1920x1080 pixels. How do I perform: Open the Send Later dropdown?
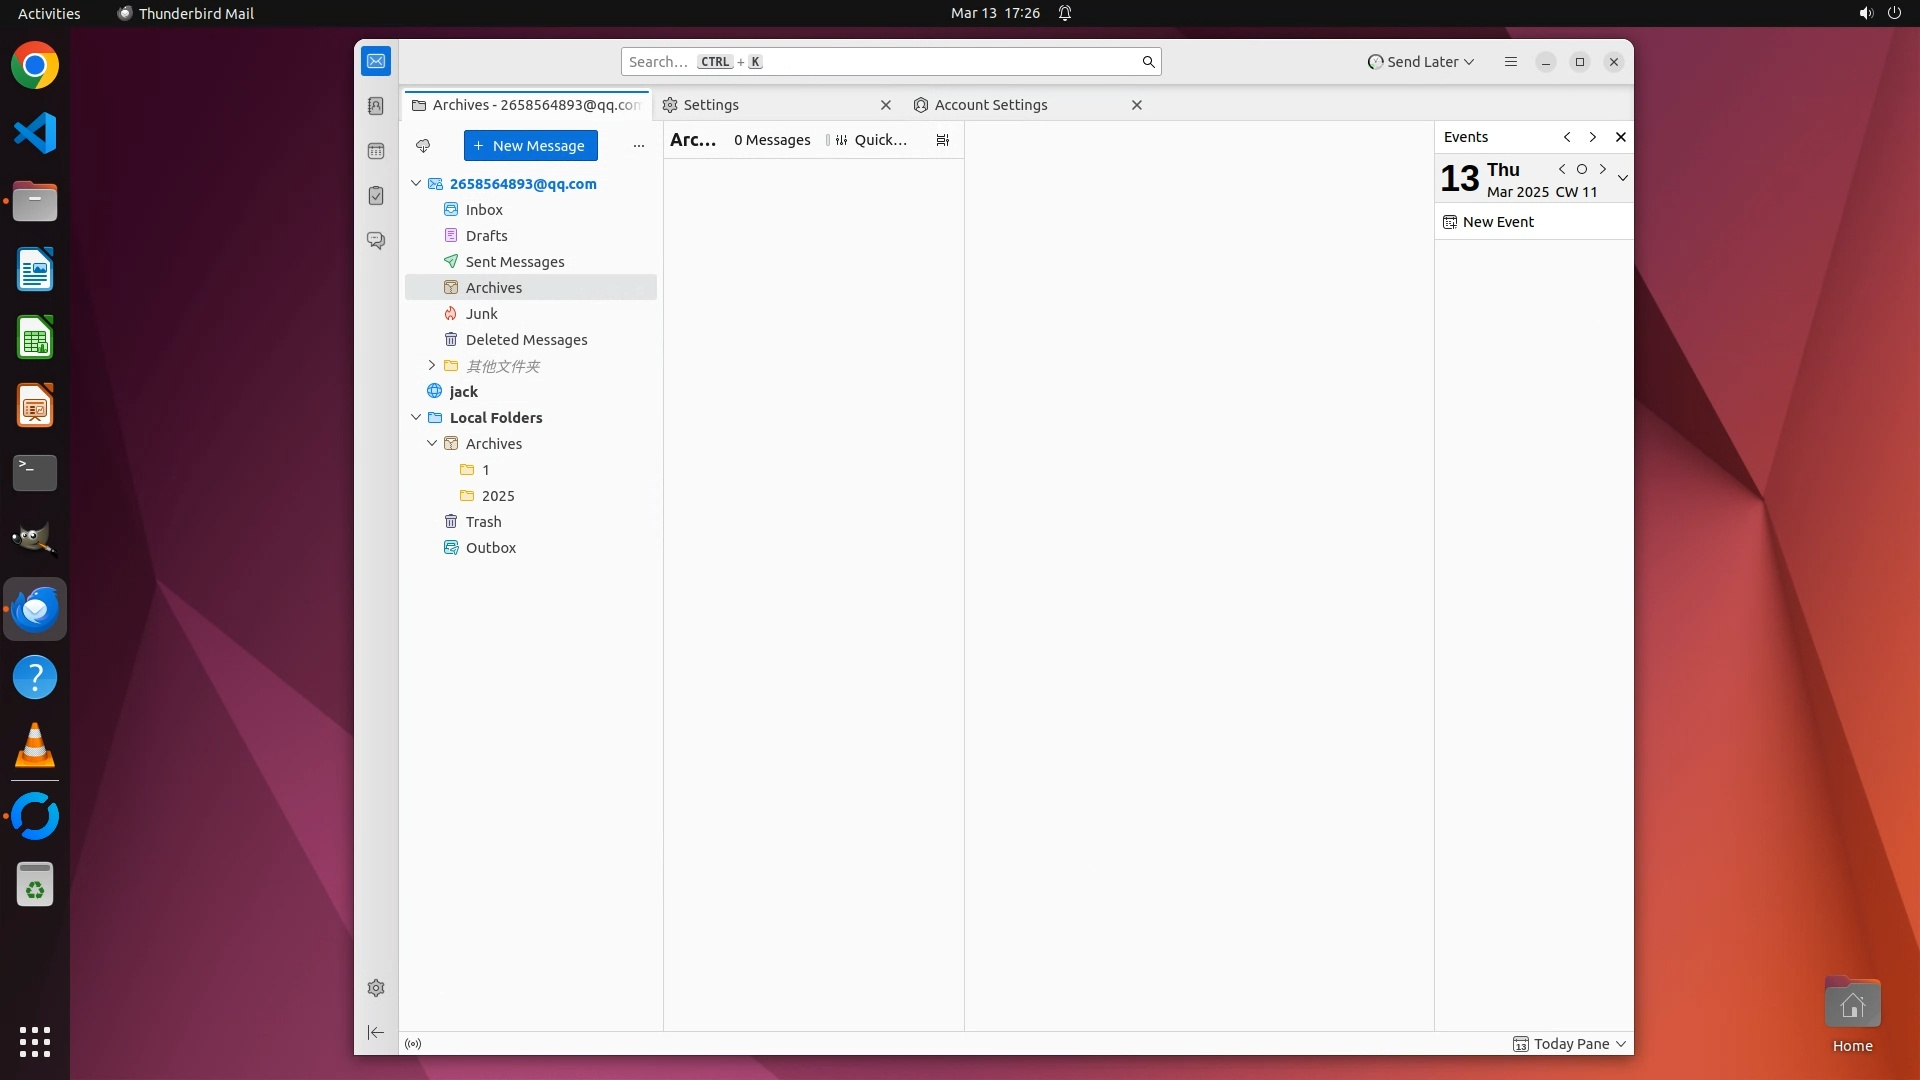(x=1421, y=62)
